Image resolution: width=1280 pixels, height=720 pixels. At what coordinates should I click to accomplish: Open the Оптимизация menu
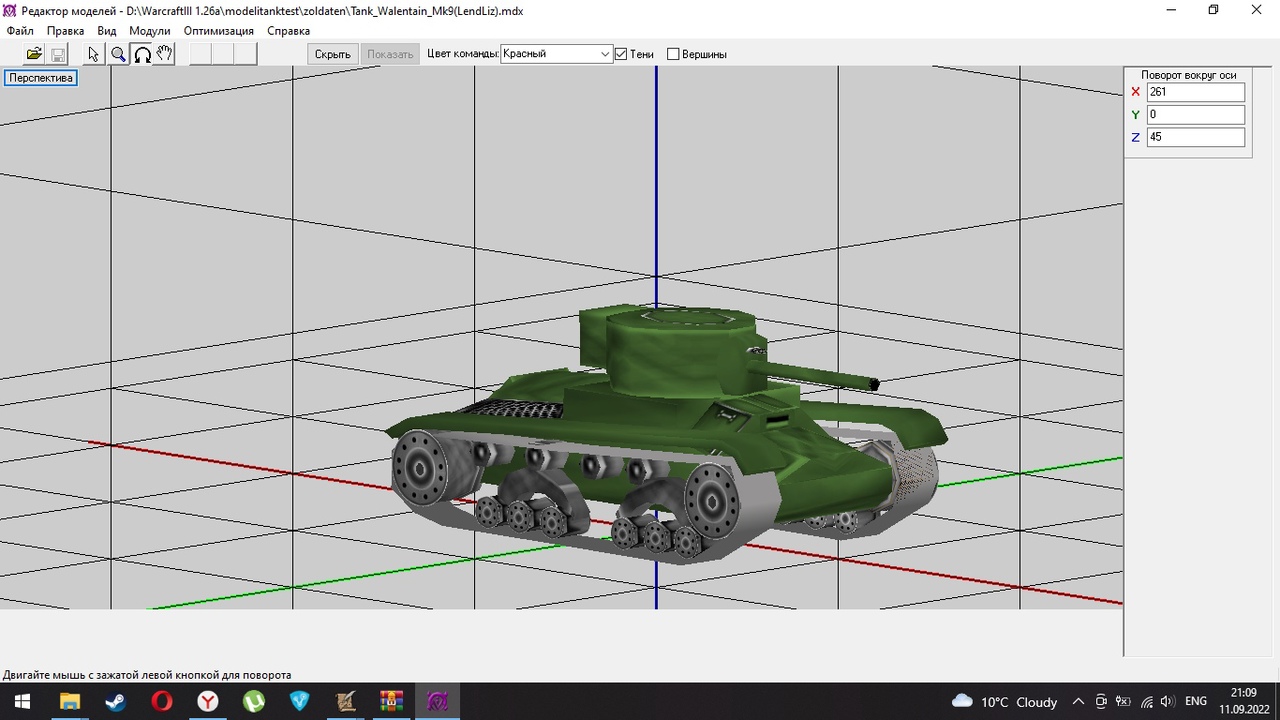pyautogui.click(x=219, y=31)
